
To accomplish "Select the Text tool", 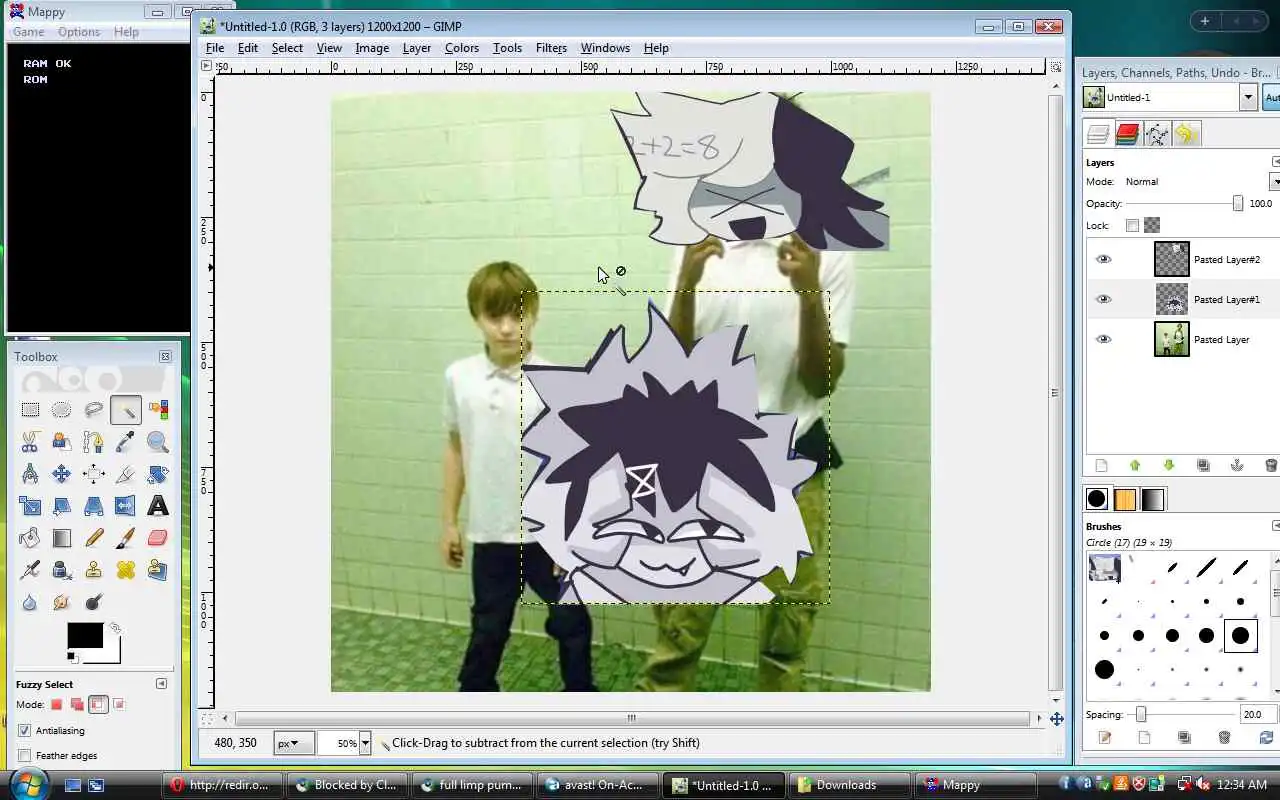I will click(158, 506).
